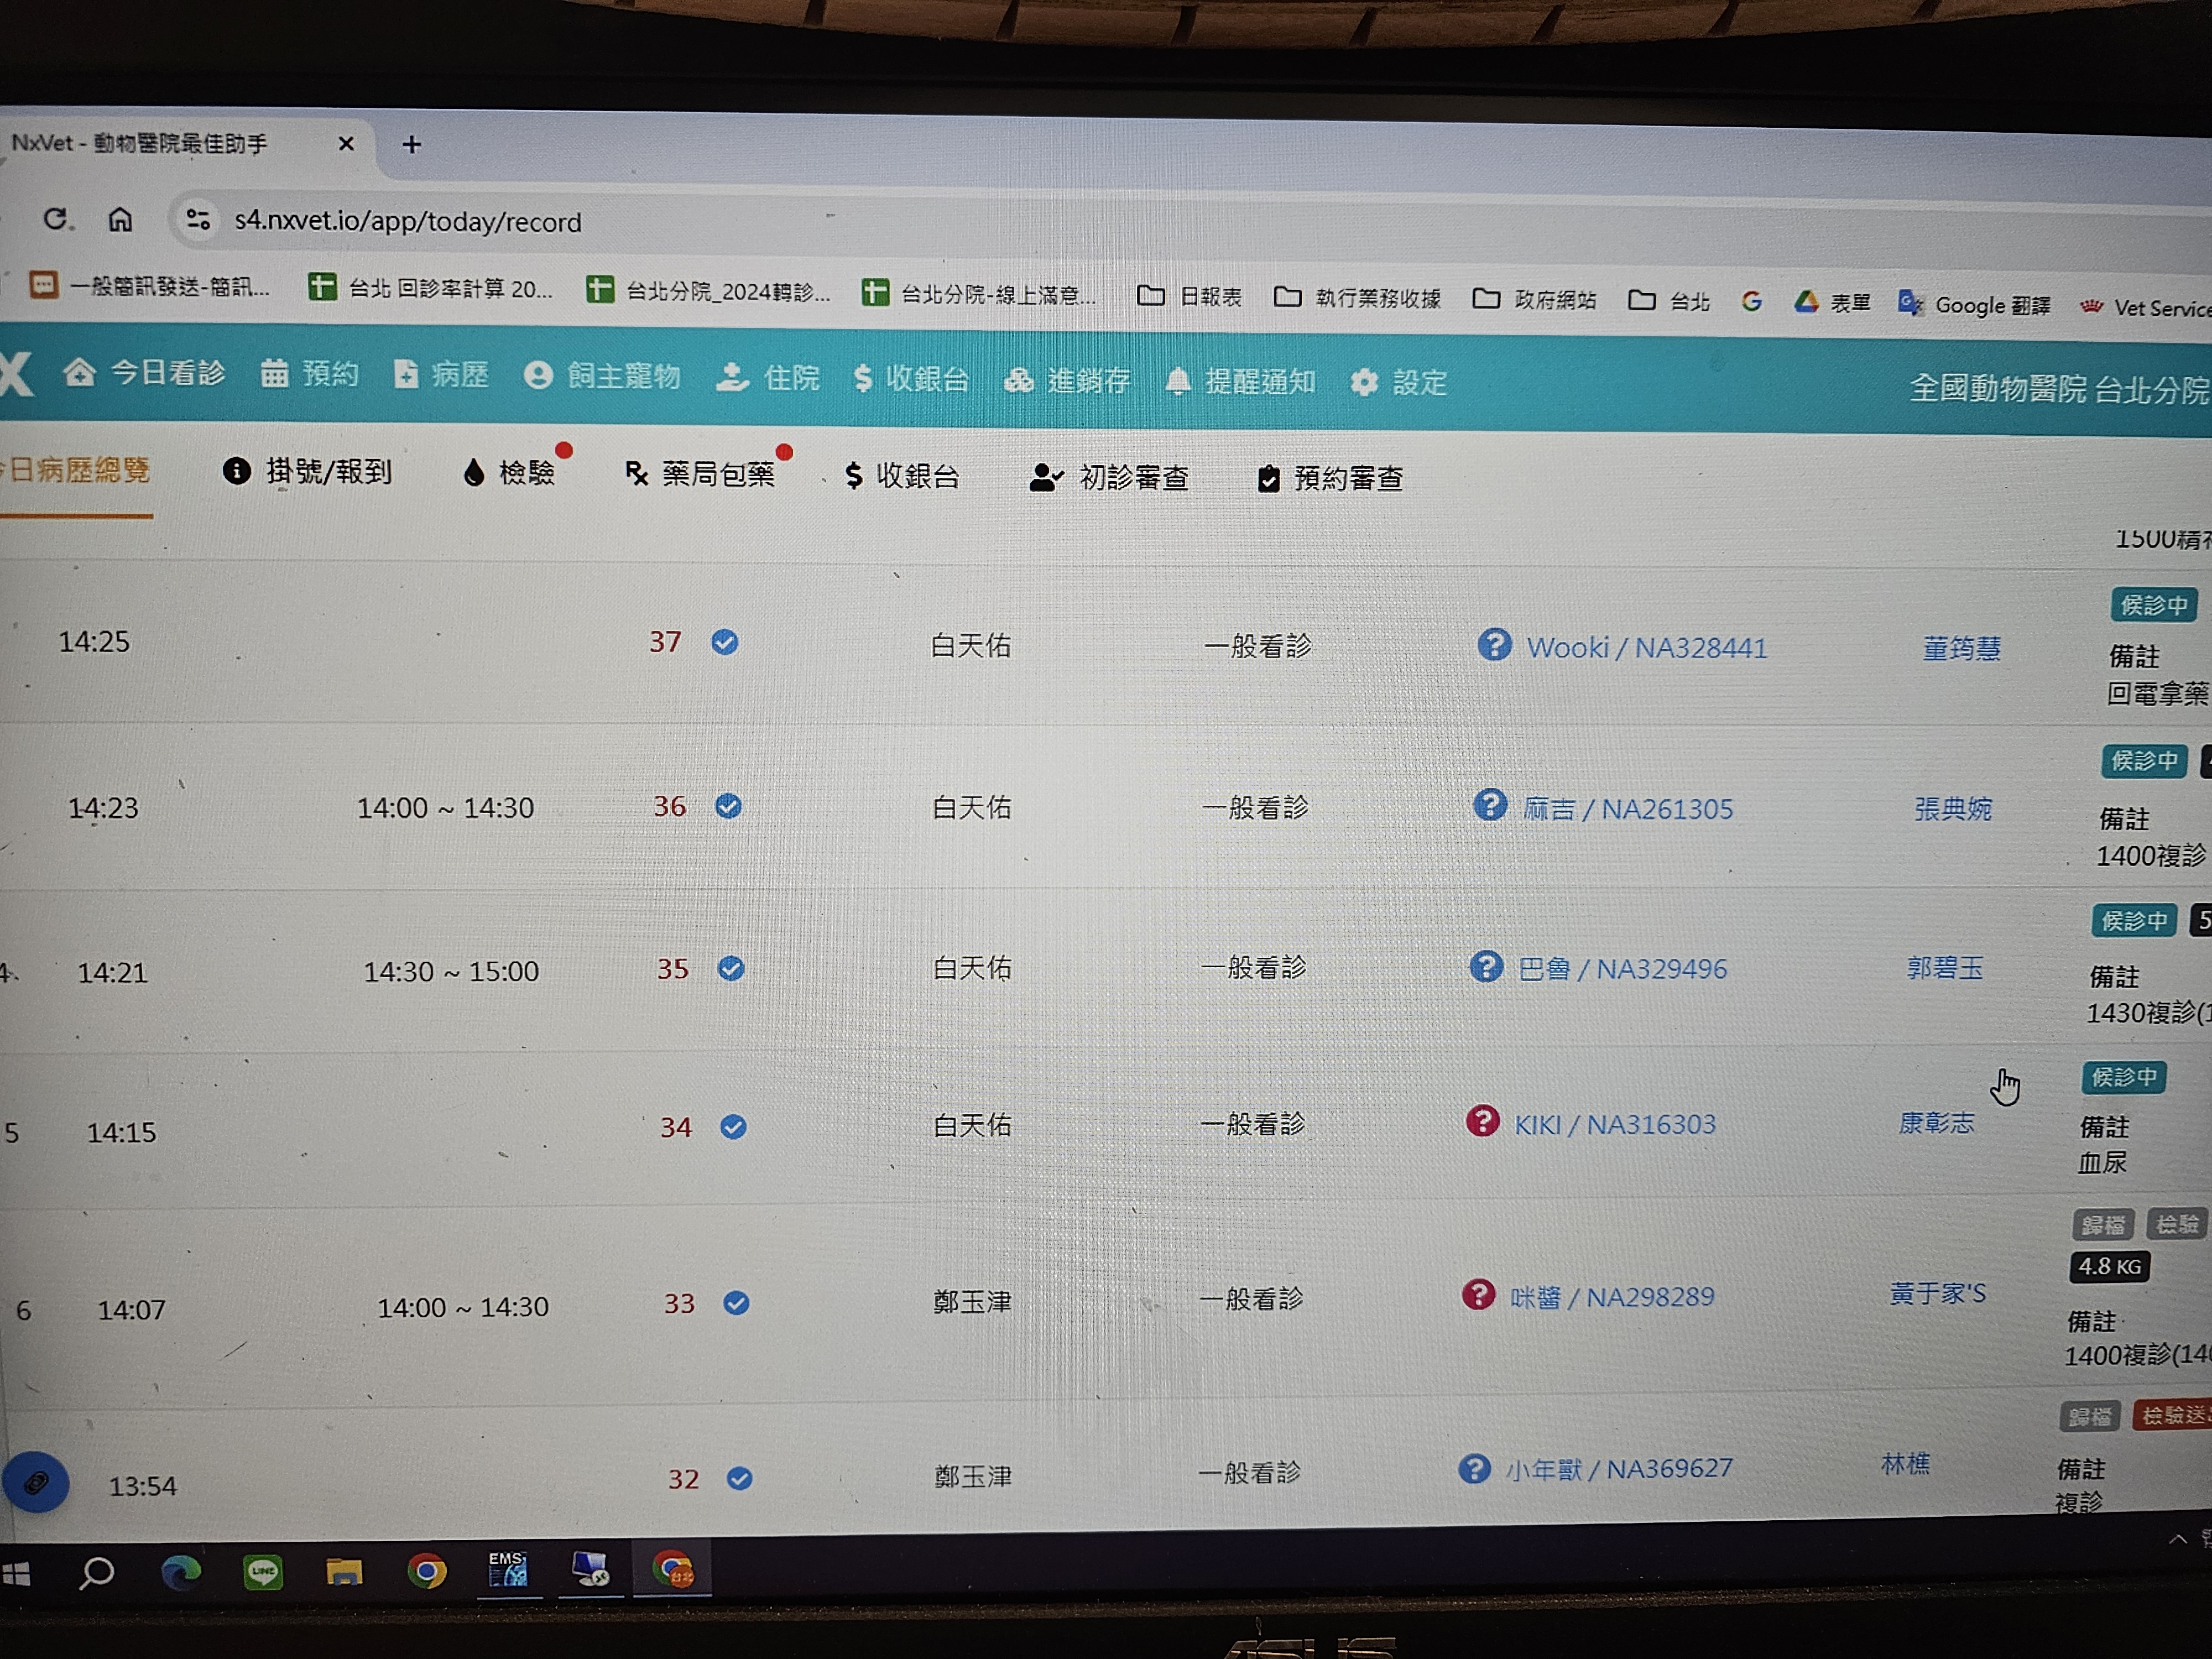This screenshot has width=2212, height=1659.
Task: Open site info icon in address bar
Action: [197, 219]
